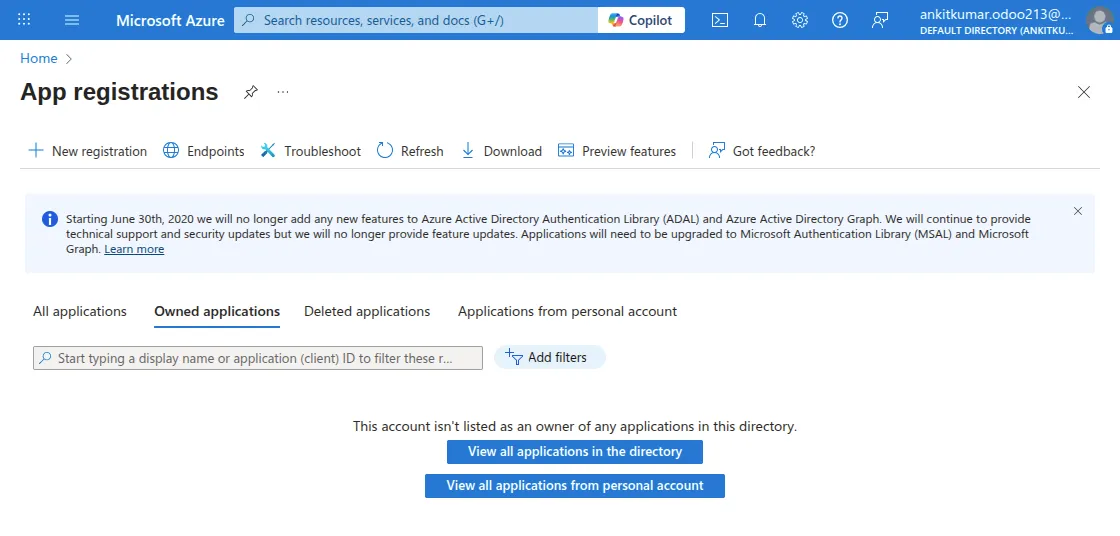Open notifications bell

pyautogui.click(x=760, y=20)
